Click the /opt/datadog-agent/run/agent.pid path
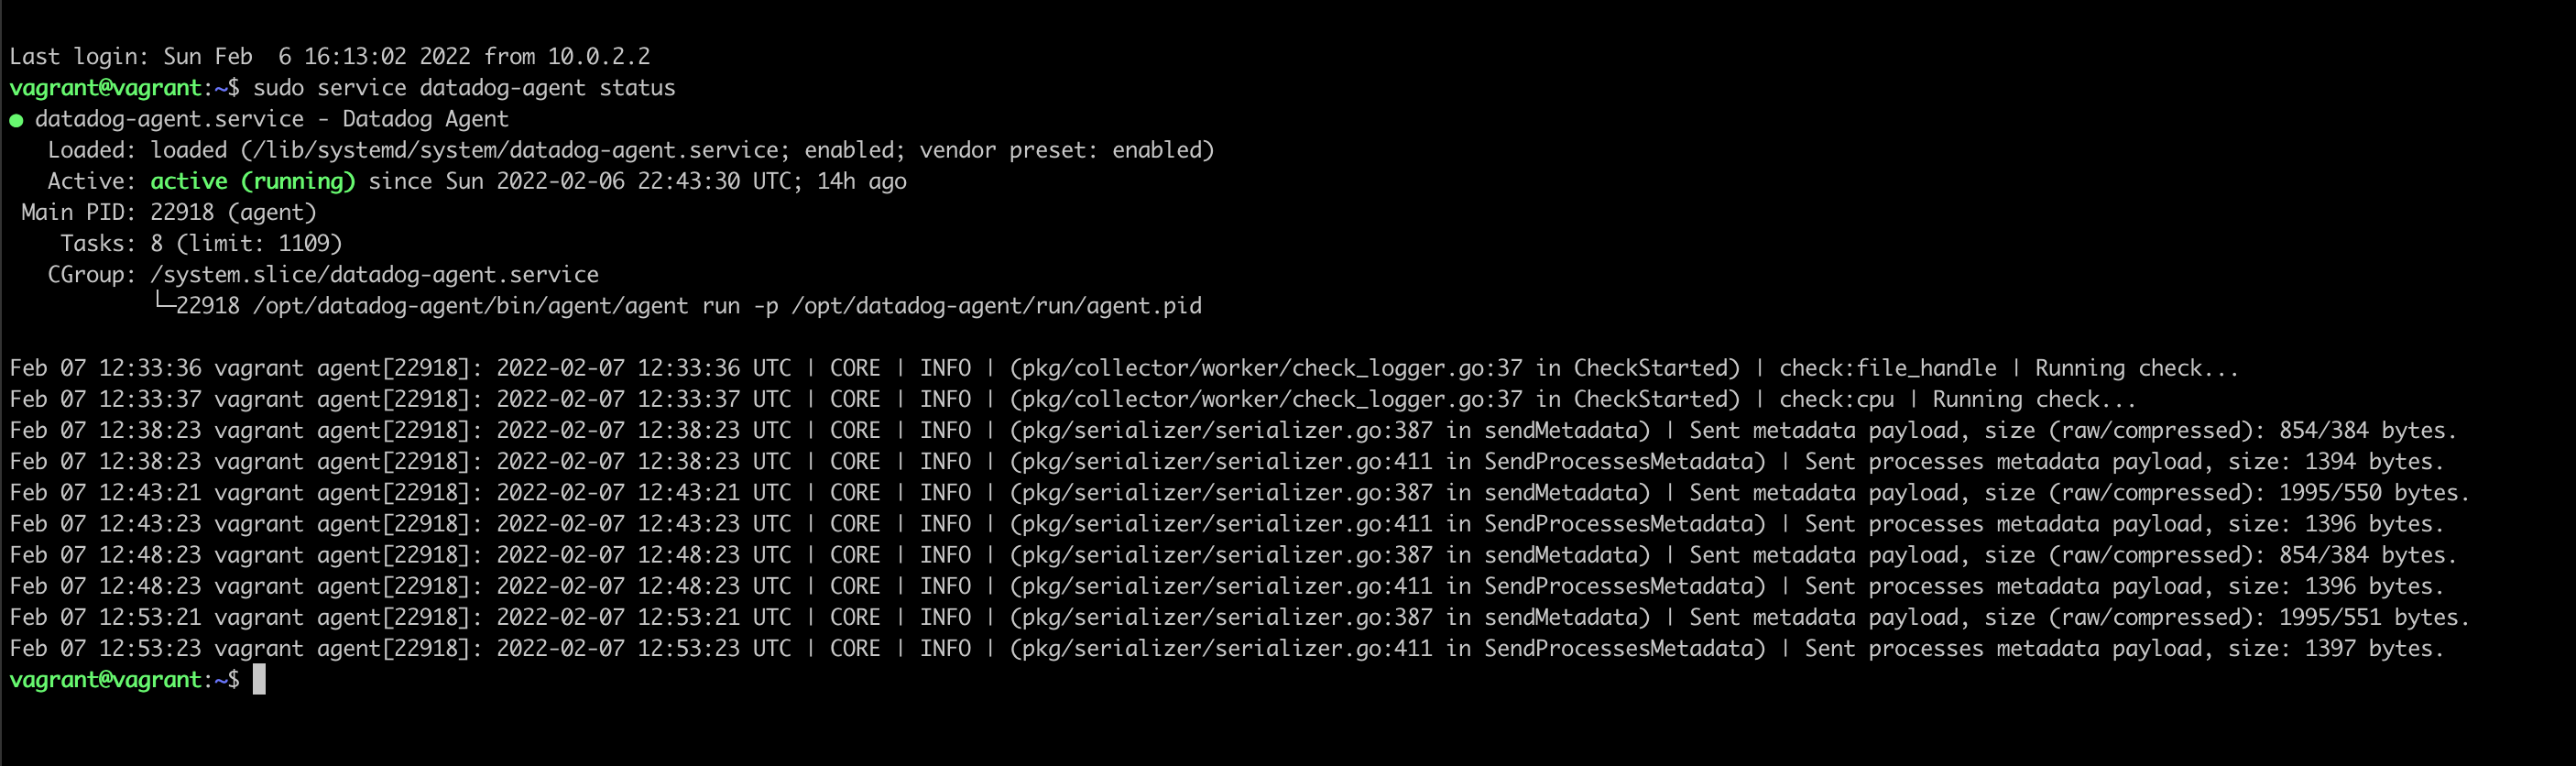Viewport: 2576px width, 766px height. click(x=996, y=305)
